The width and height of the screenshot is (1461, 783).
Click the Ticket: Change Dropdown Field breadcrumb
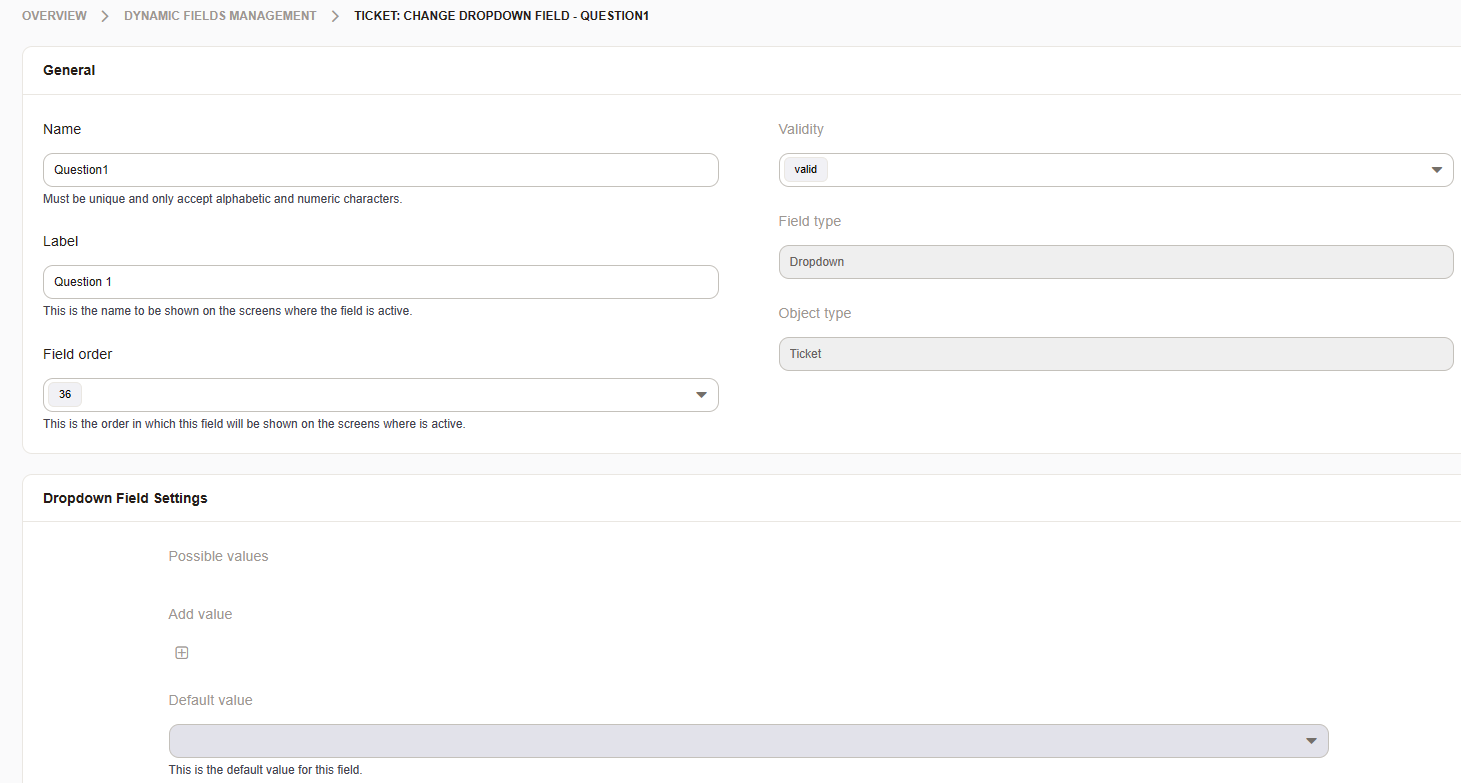pos(501,16)
